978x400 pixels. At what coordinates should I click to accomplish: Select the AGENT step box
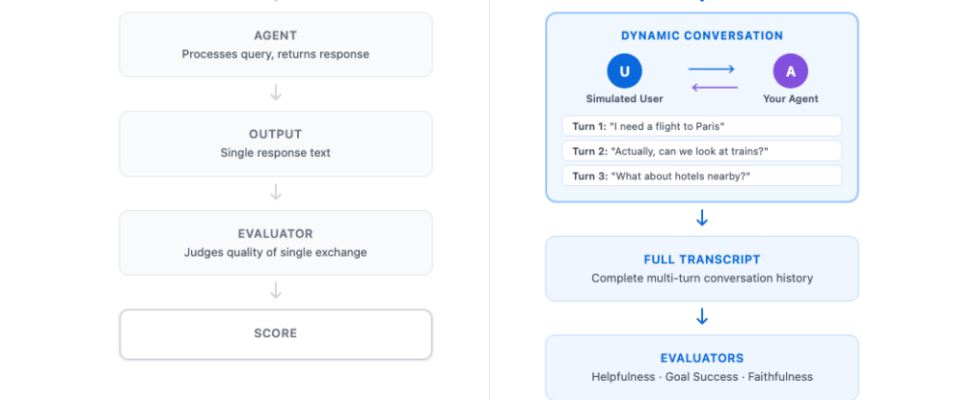click(276, 45)
